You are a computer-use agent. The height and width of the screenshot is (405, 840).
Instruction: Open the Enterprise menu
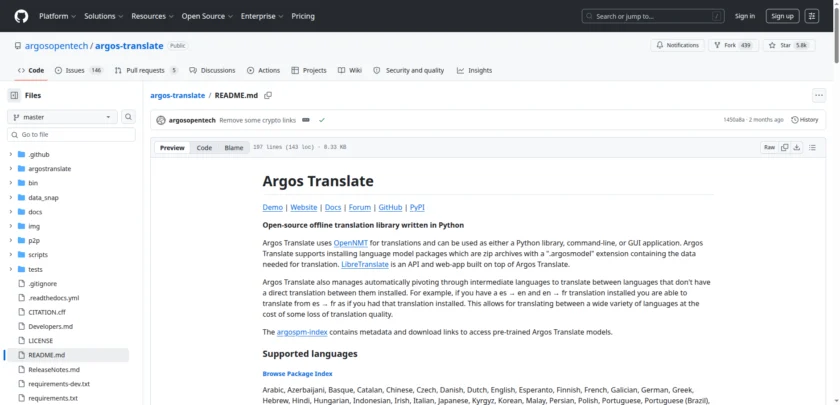pos(262,16)
